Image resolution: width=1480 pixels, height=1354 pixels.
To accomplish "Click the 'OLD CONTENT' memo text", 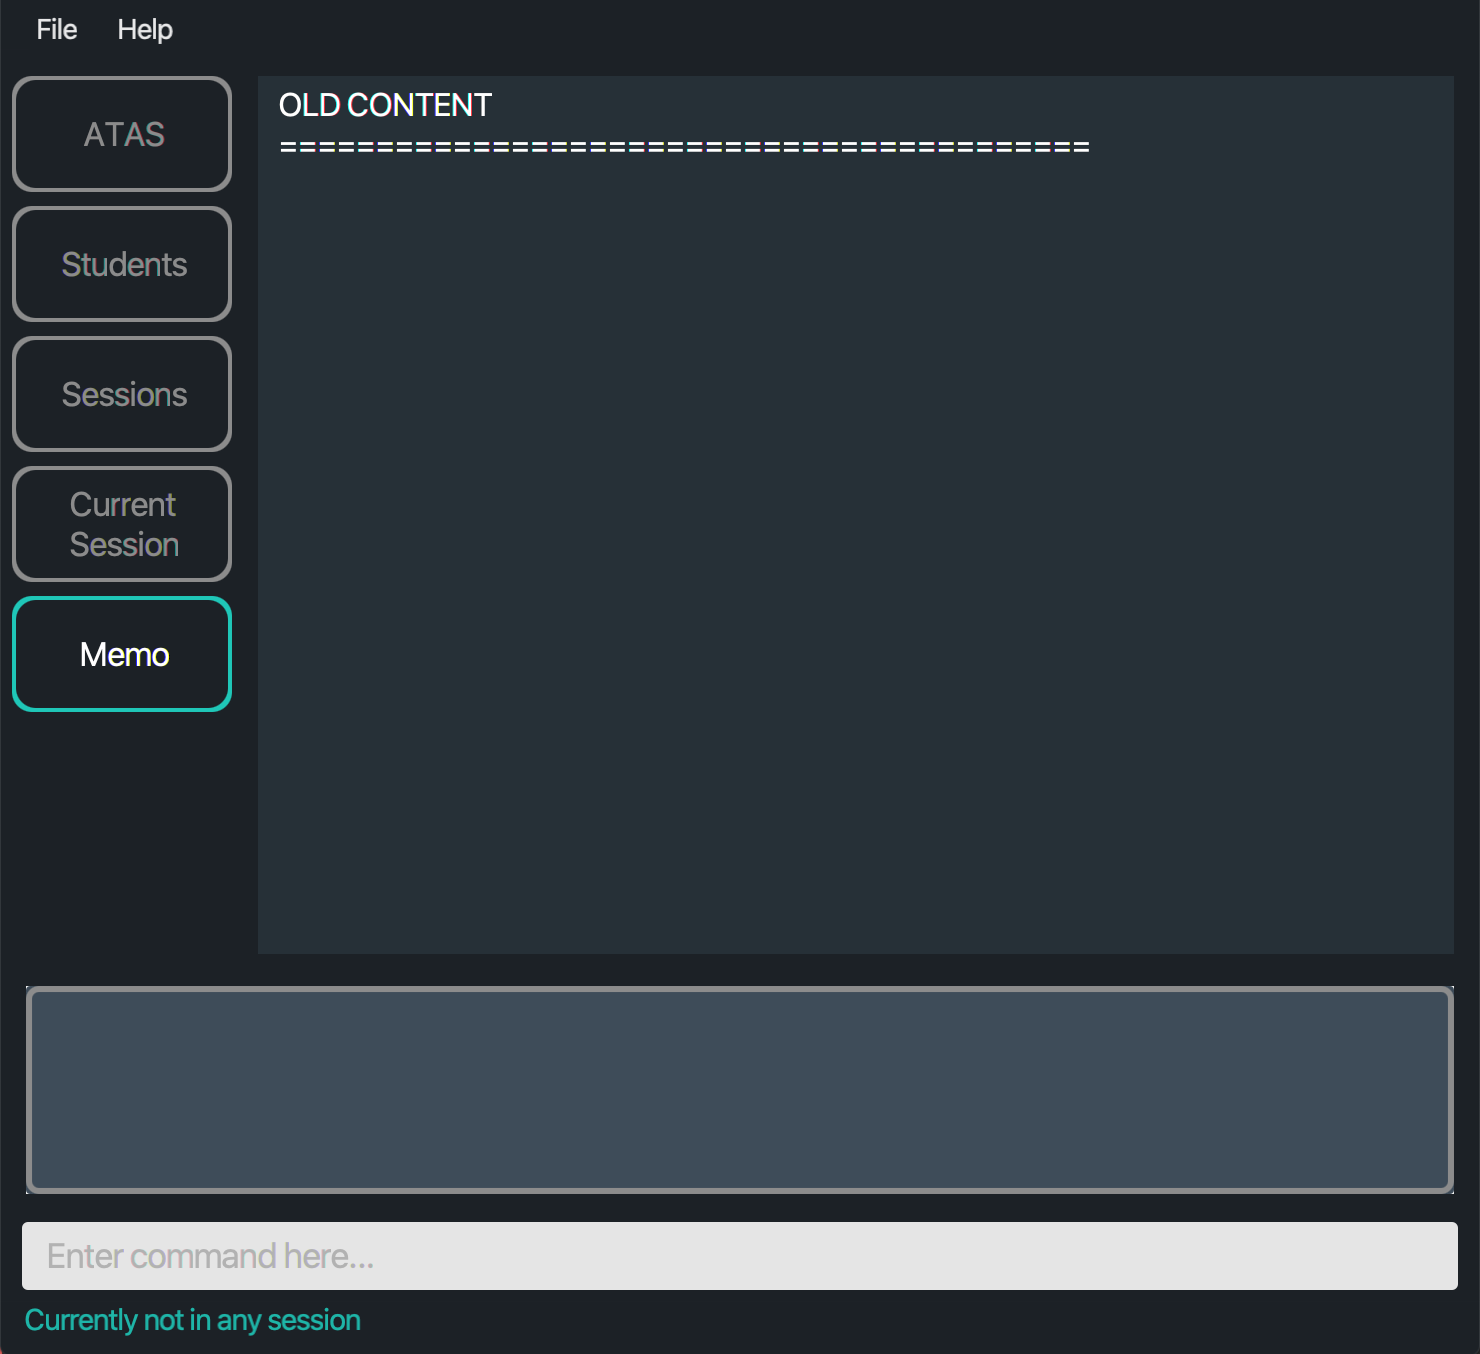I will [385, 105].
